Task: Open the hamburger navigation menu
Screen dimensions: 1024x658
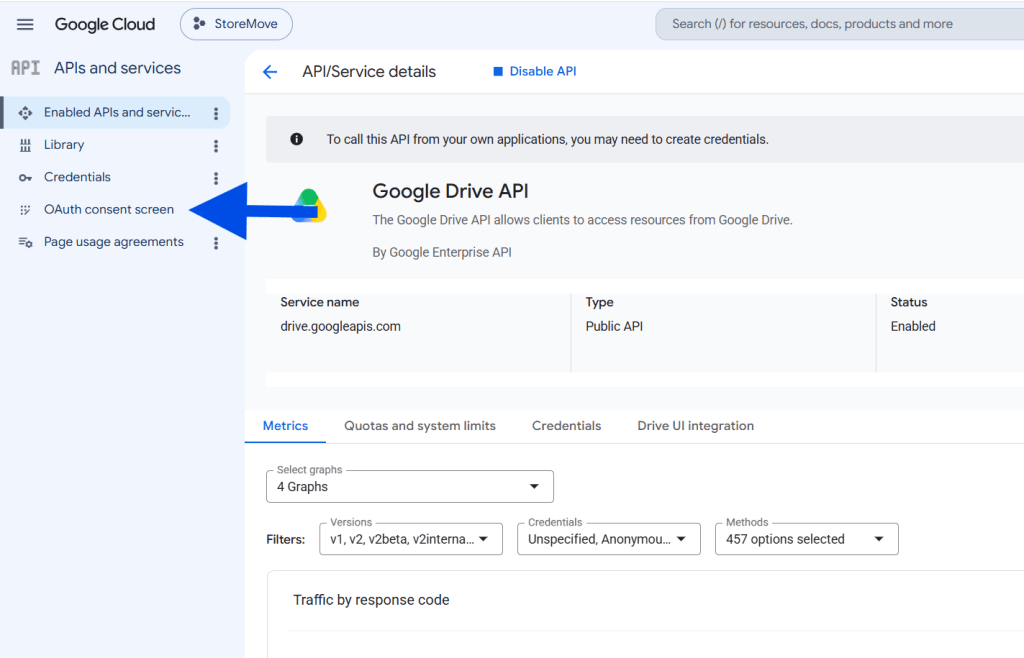Action: [25, 24]
